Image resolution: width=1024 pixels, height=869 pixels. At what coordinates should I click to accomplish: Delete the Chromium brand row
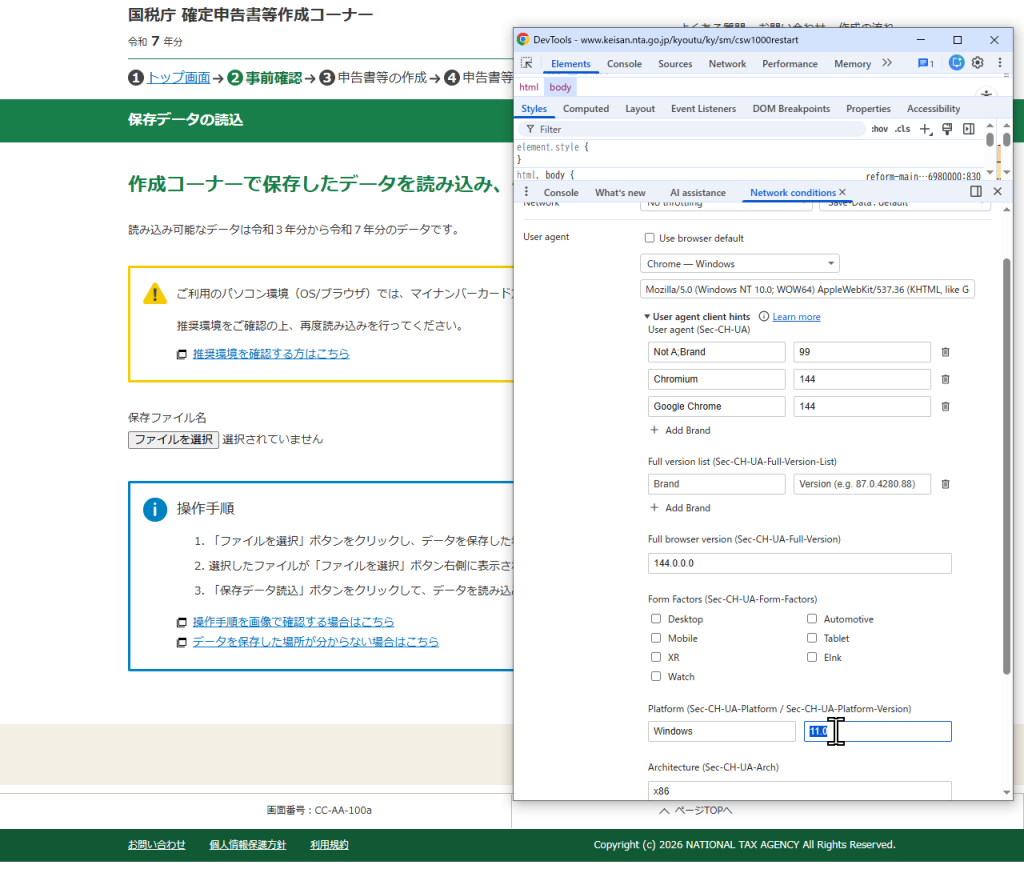[945, 379]
